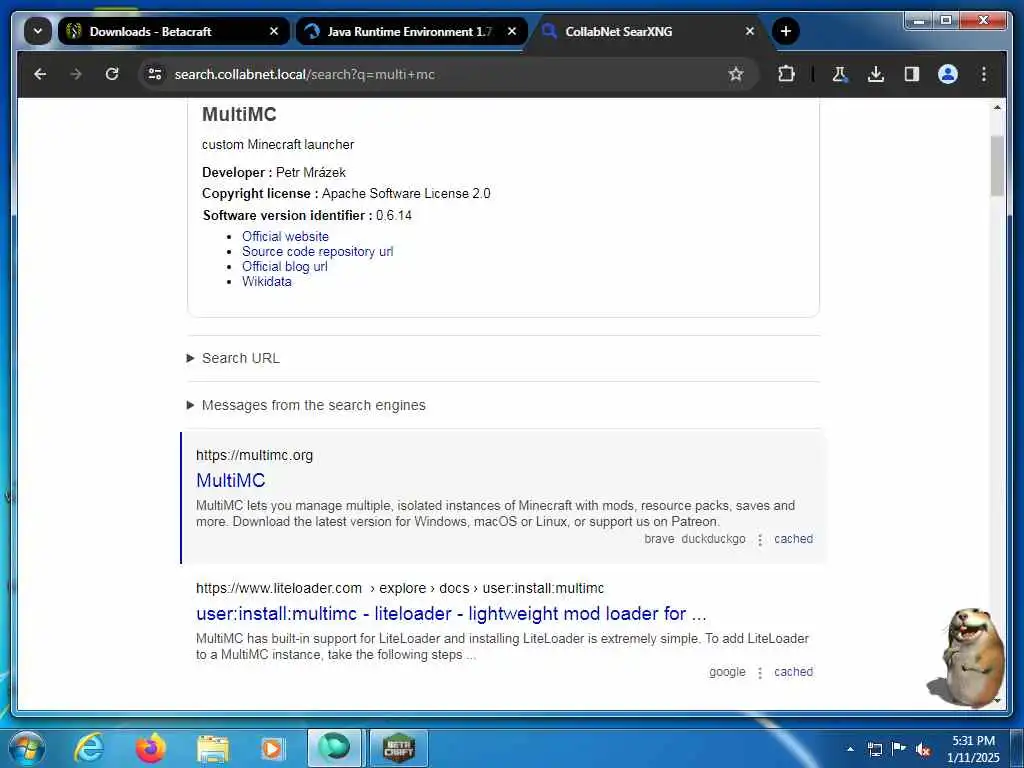Open a new browser tab
Viewport: 1024px width, 768px height.
[x=786, y=31]
